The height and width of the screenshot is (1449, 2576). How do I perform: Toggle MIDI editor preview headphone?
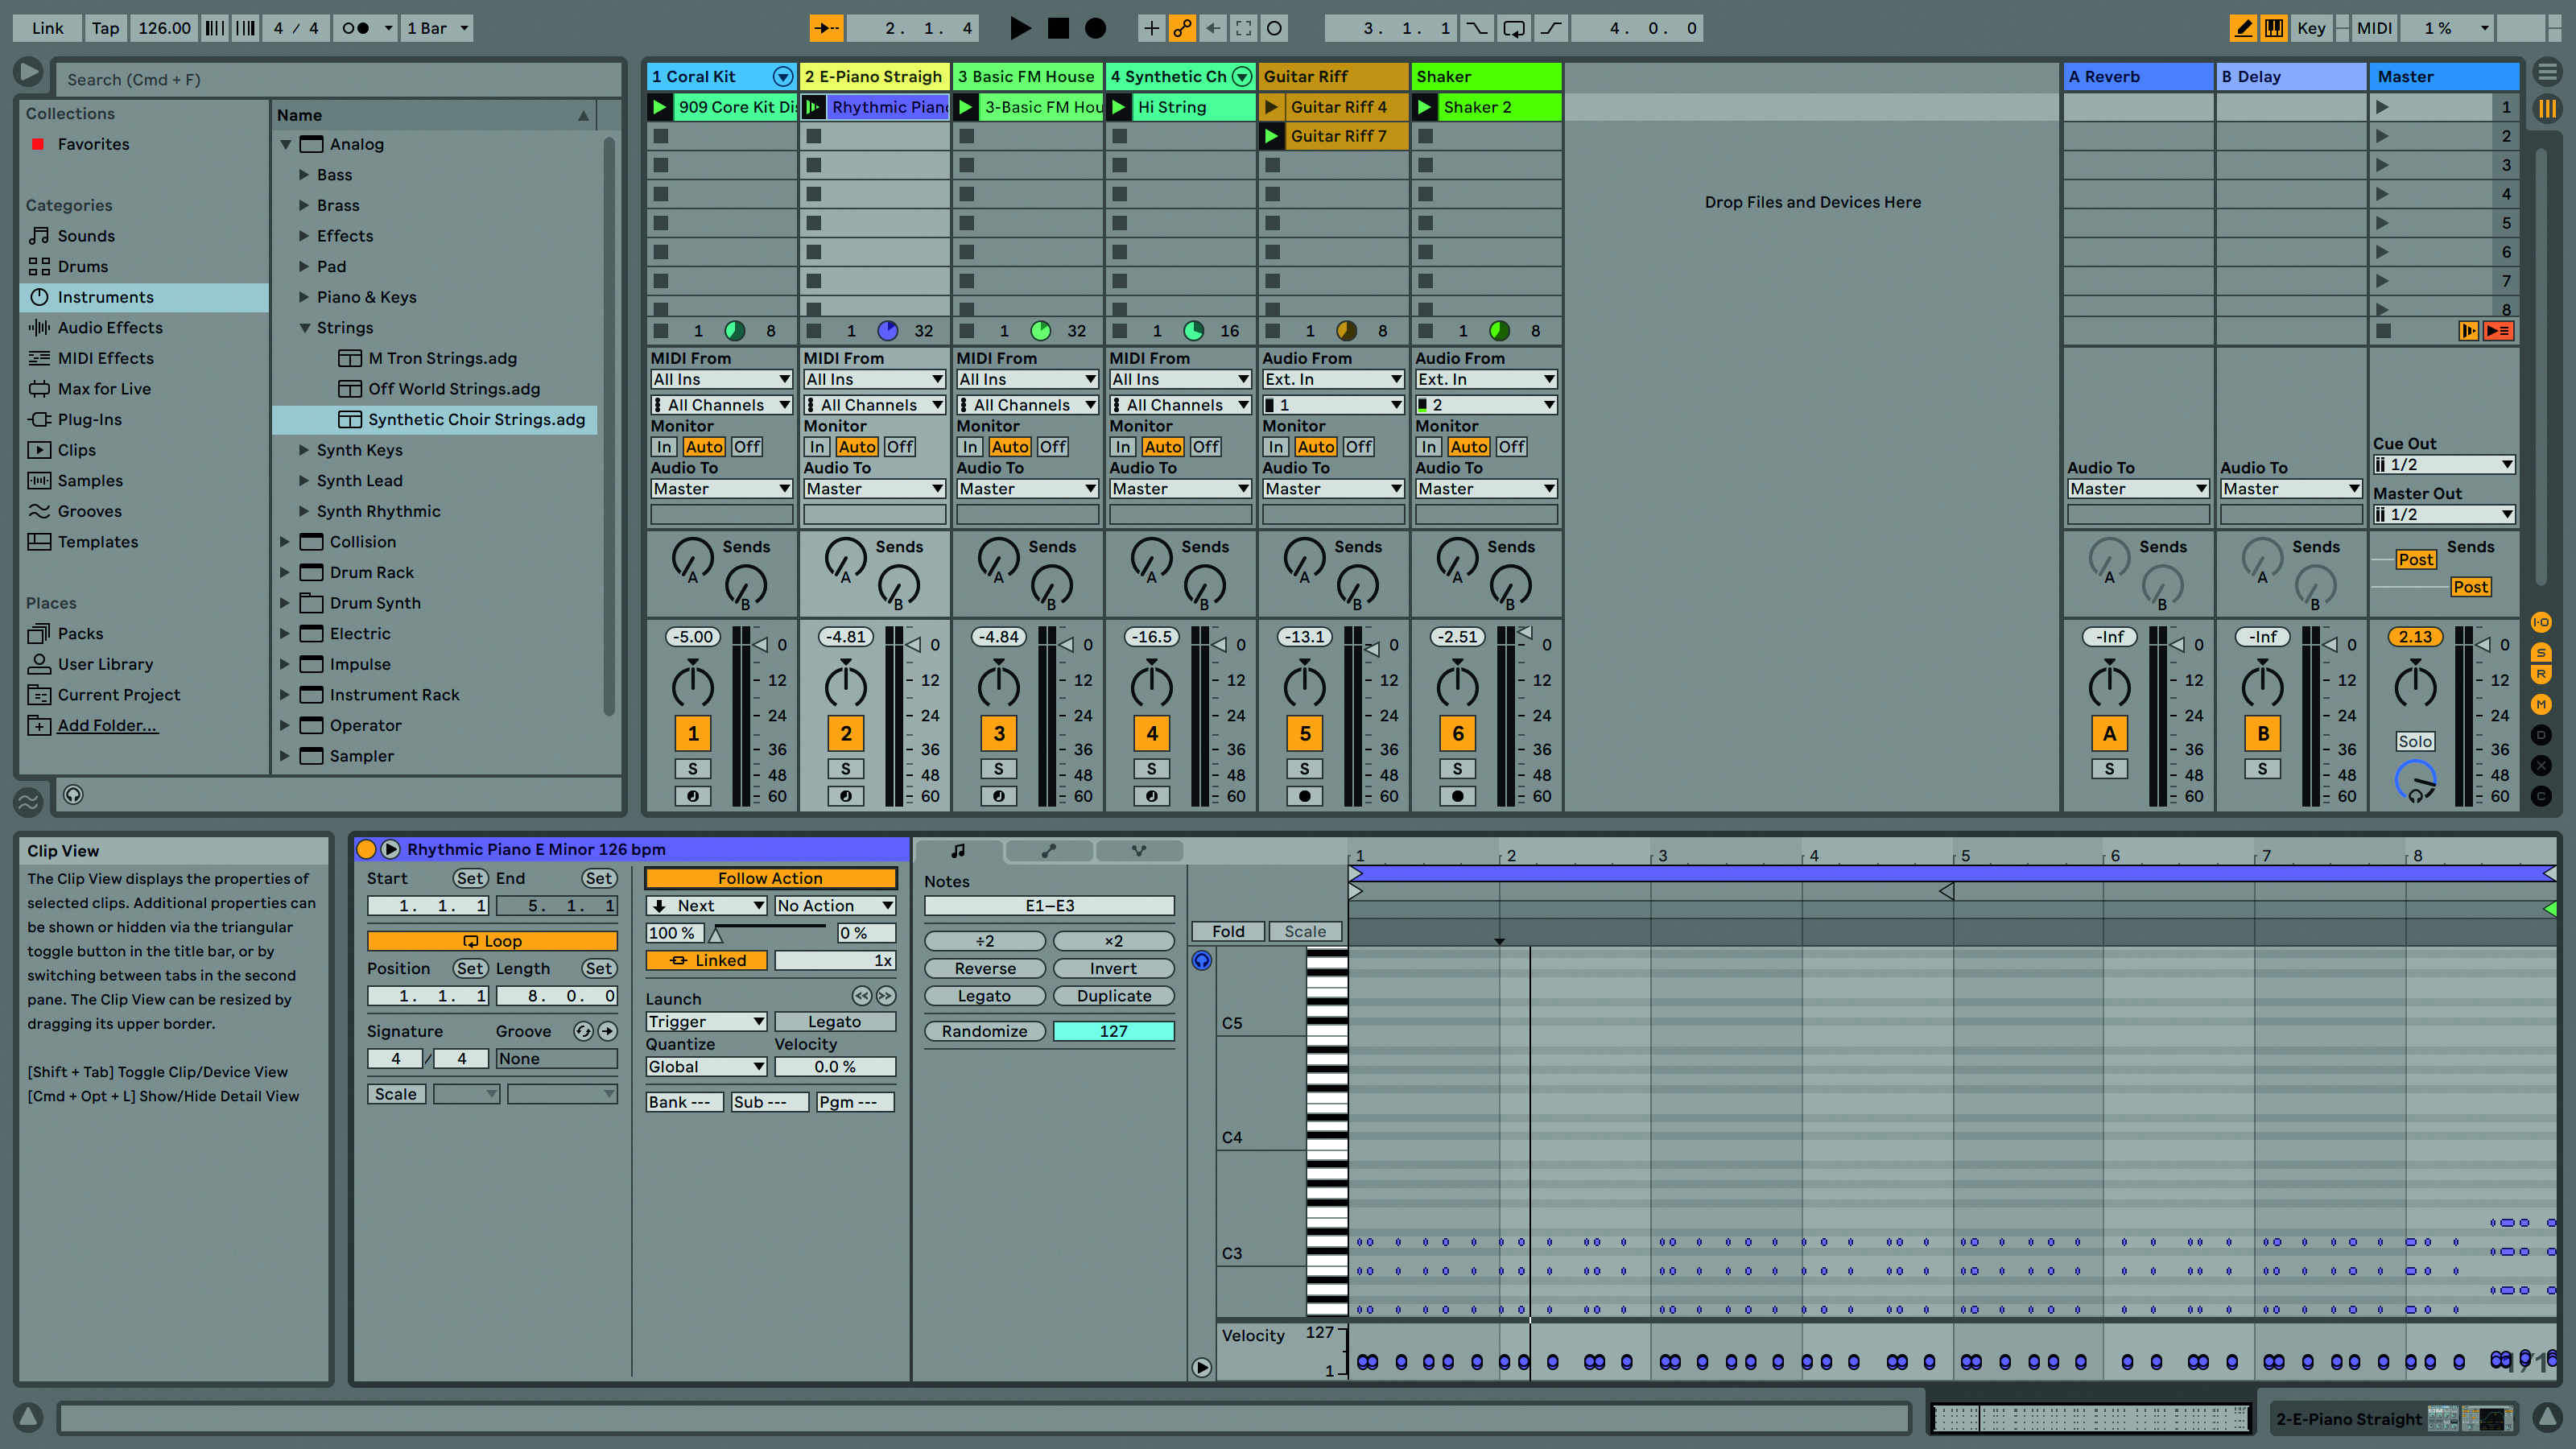pos(1202,961)
